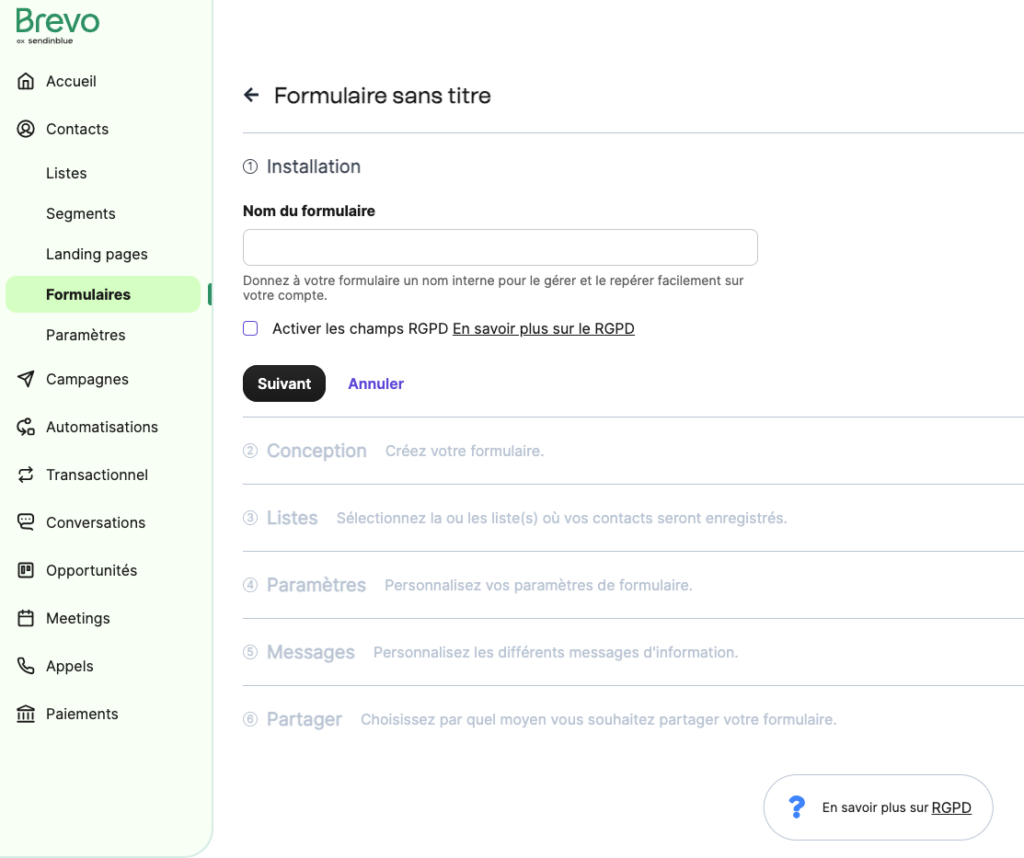The image size is (1024, 858).
Task: Click the Conversations chat bubble icon
Action: pyautogui.click(x=26, y=522)
